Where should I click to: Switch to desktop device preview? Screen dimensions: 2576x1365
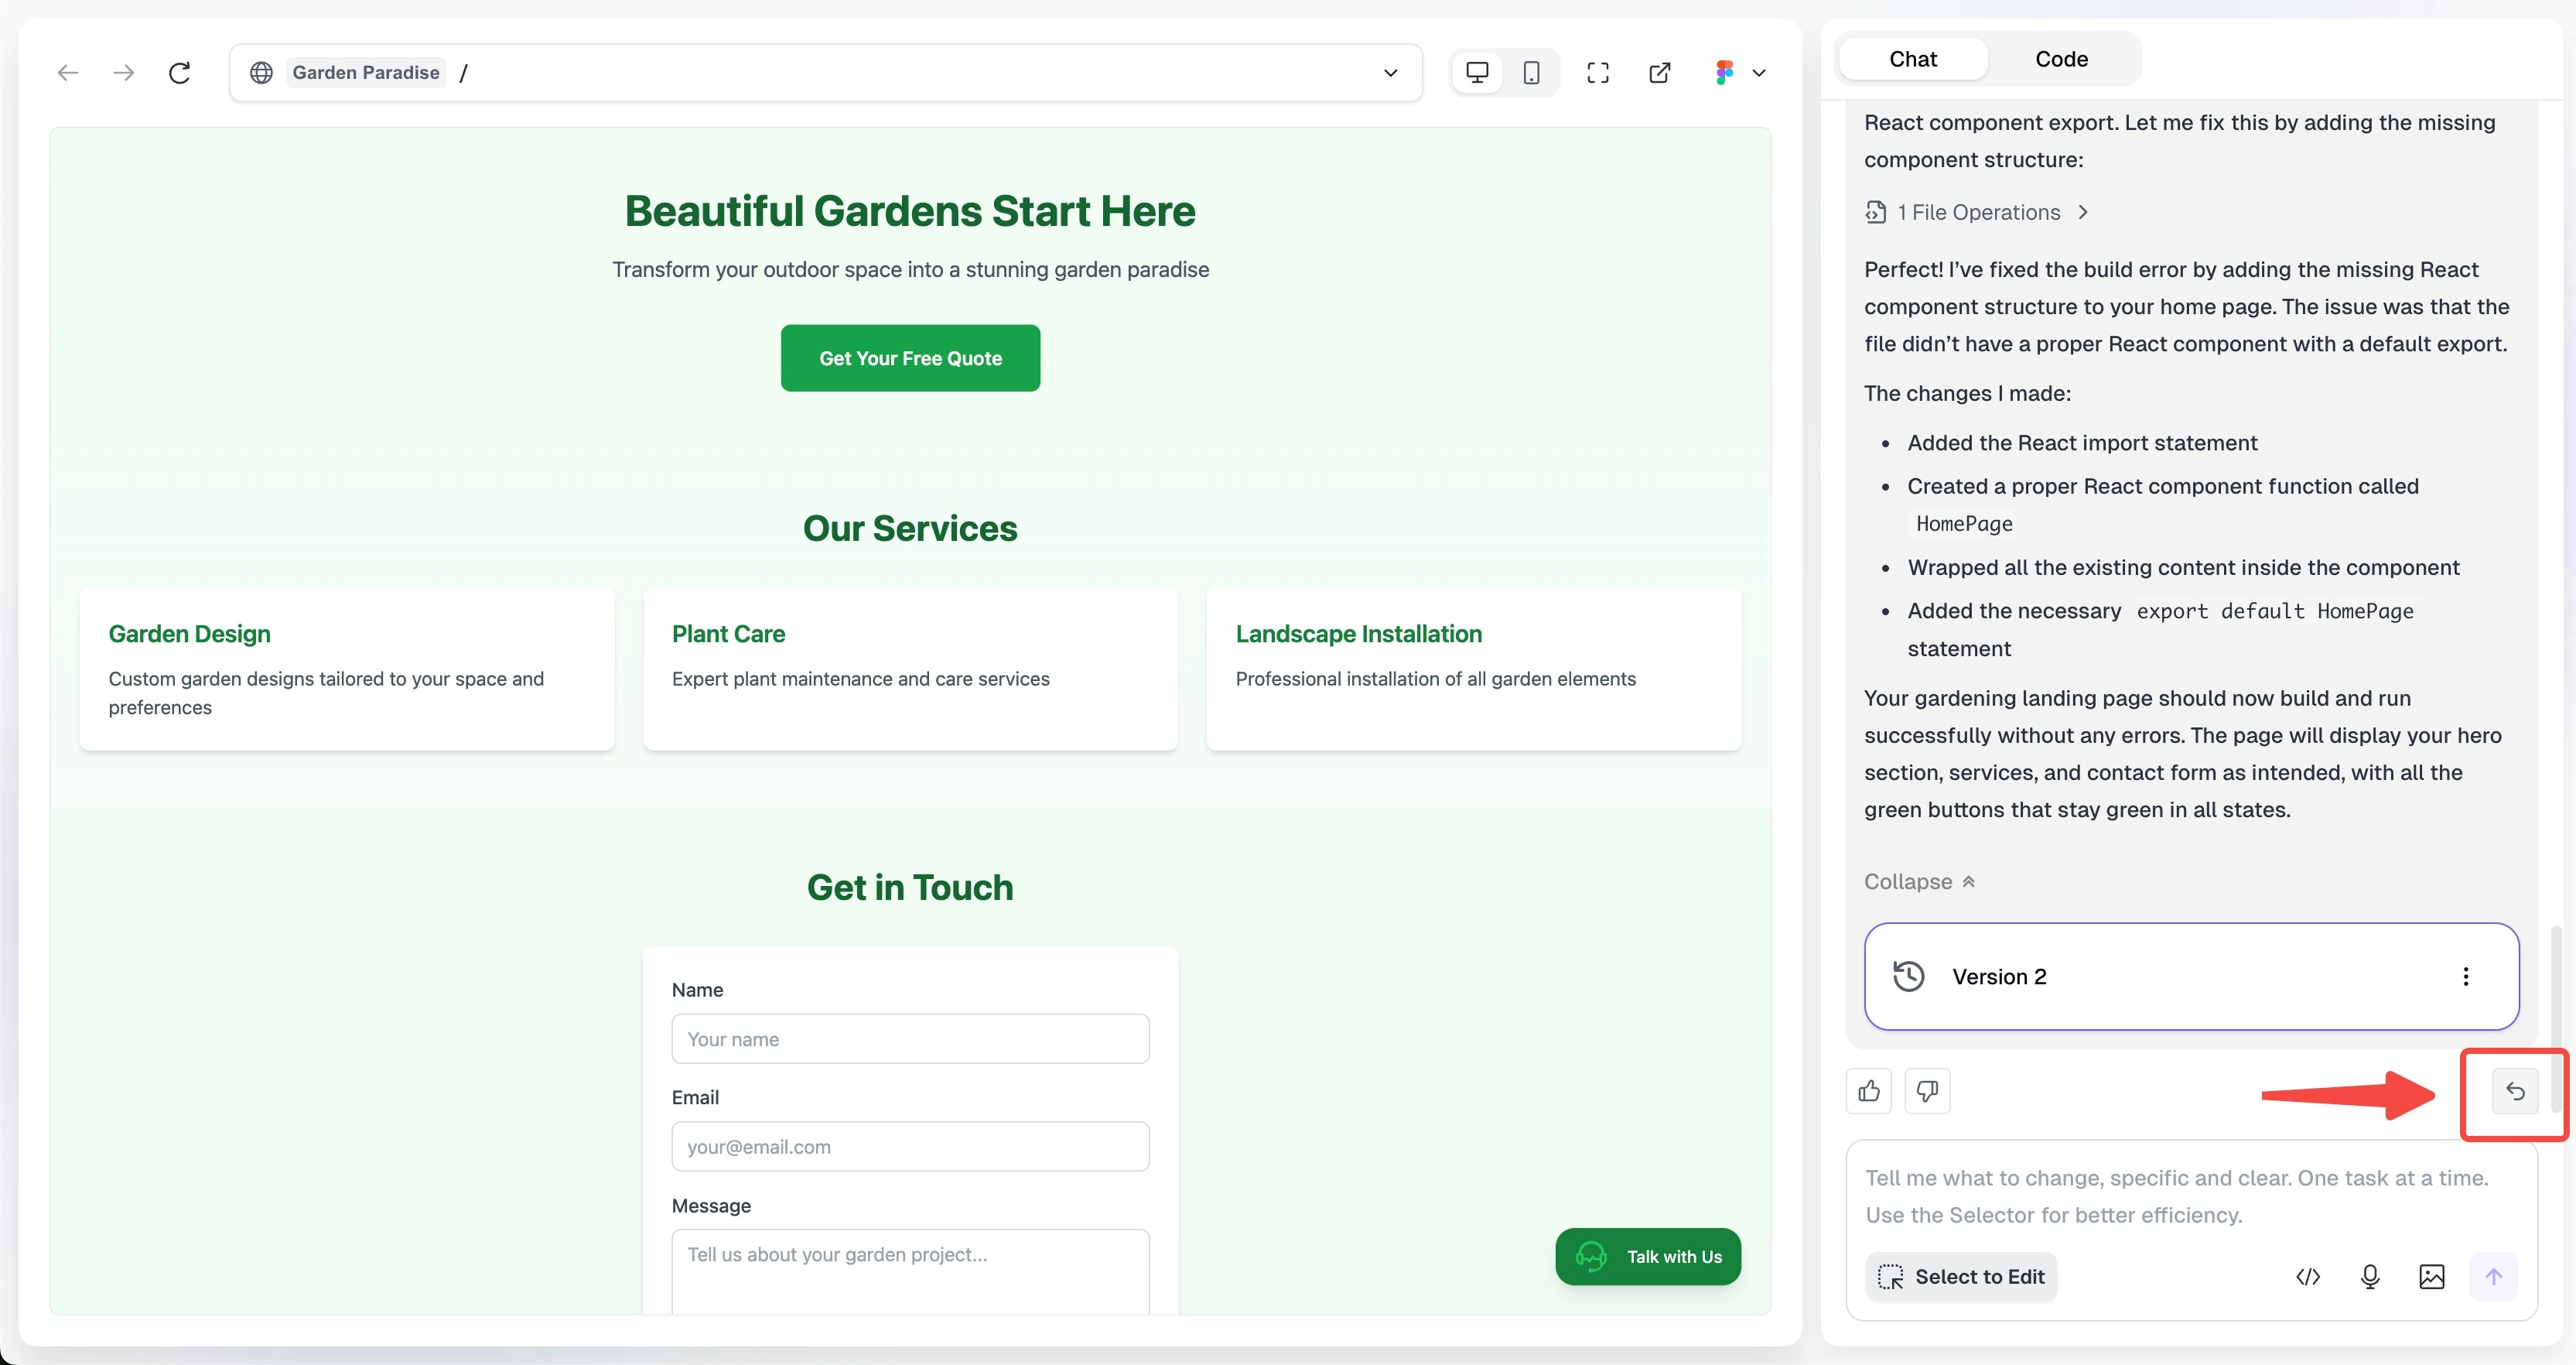point(1477,72)
